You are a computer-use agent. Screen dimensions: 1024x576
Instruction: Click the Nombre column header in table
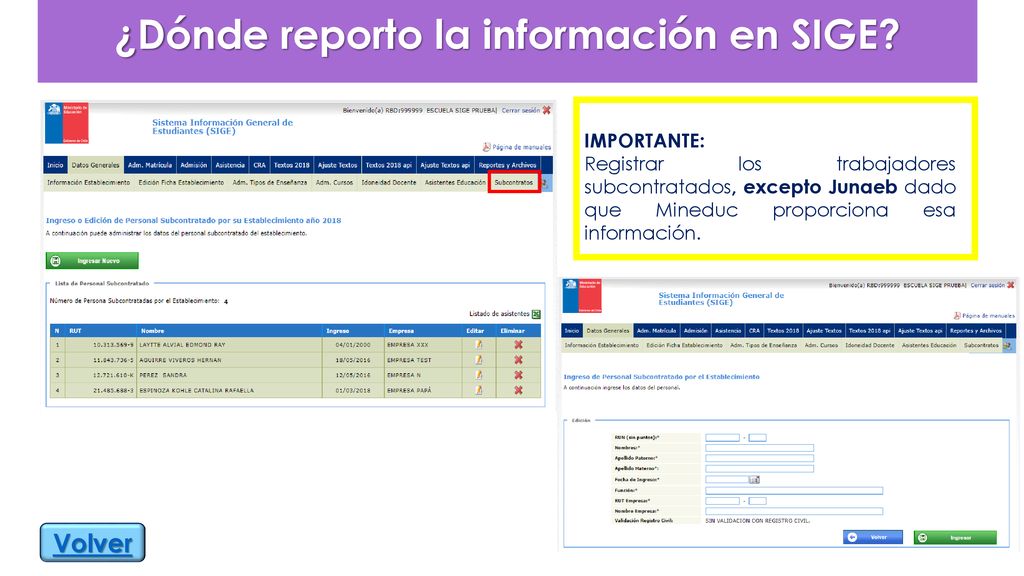[x=152, y=331]
